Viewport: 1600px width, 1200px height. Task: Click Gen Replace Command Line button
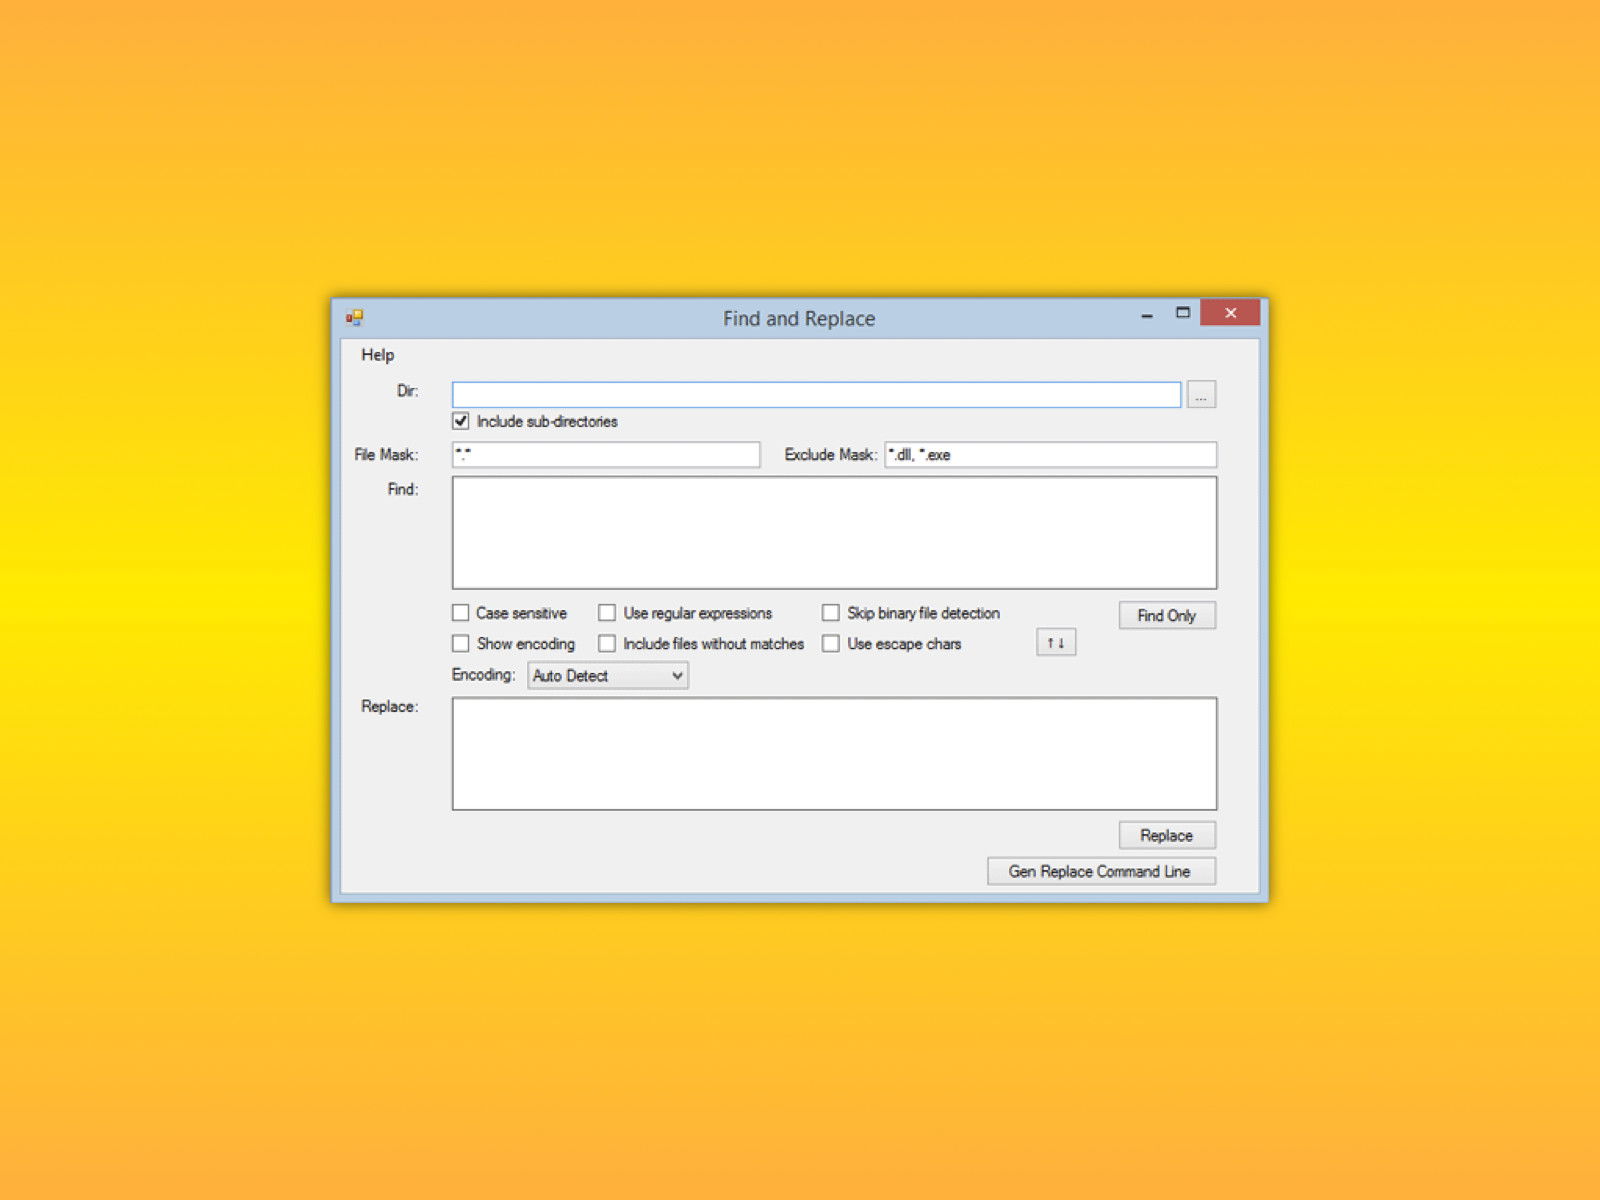[1101, 871]
